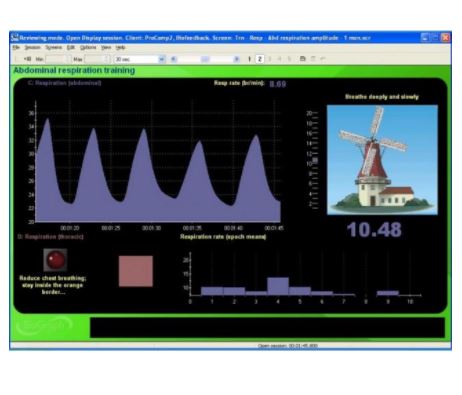Click the red chest breathing indicator light

pos(55,260)
